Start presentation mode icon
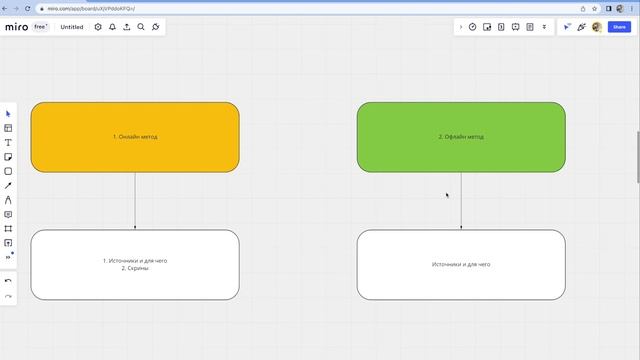Screen dimensions: 640x360 pos(516,27)
